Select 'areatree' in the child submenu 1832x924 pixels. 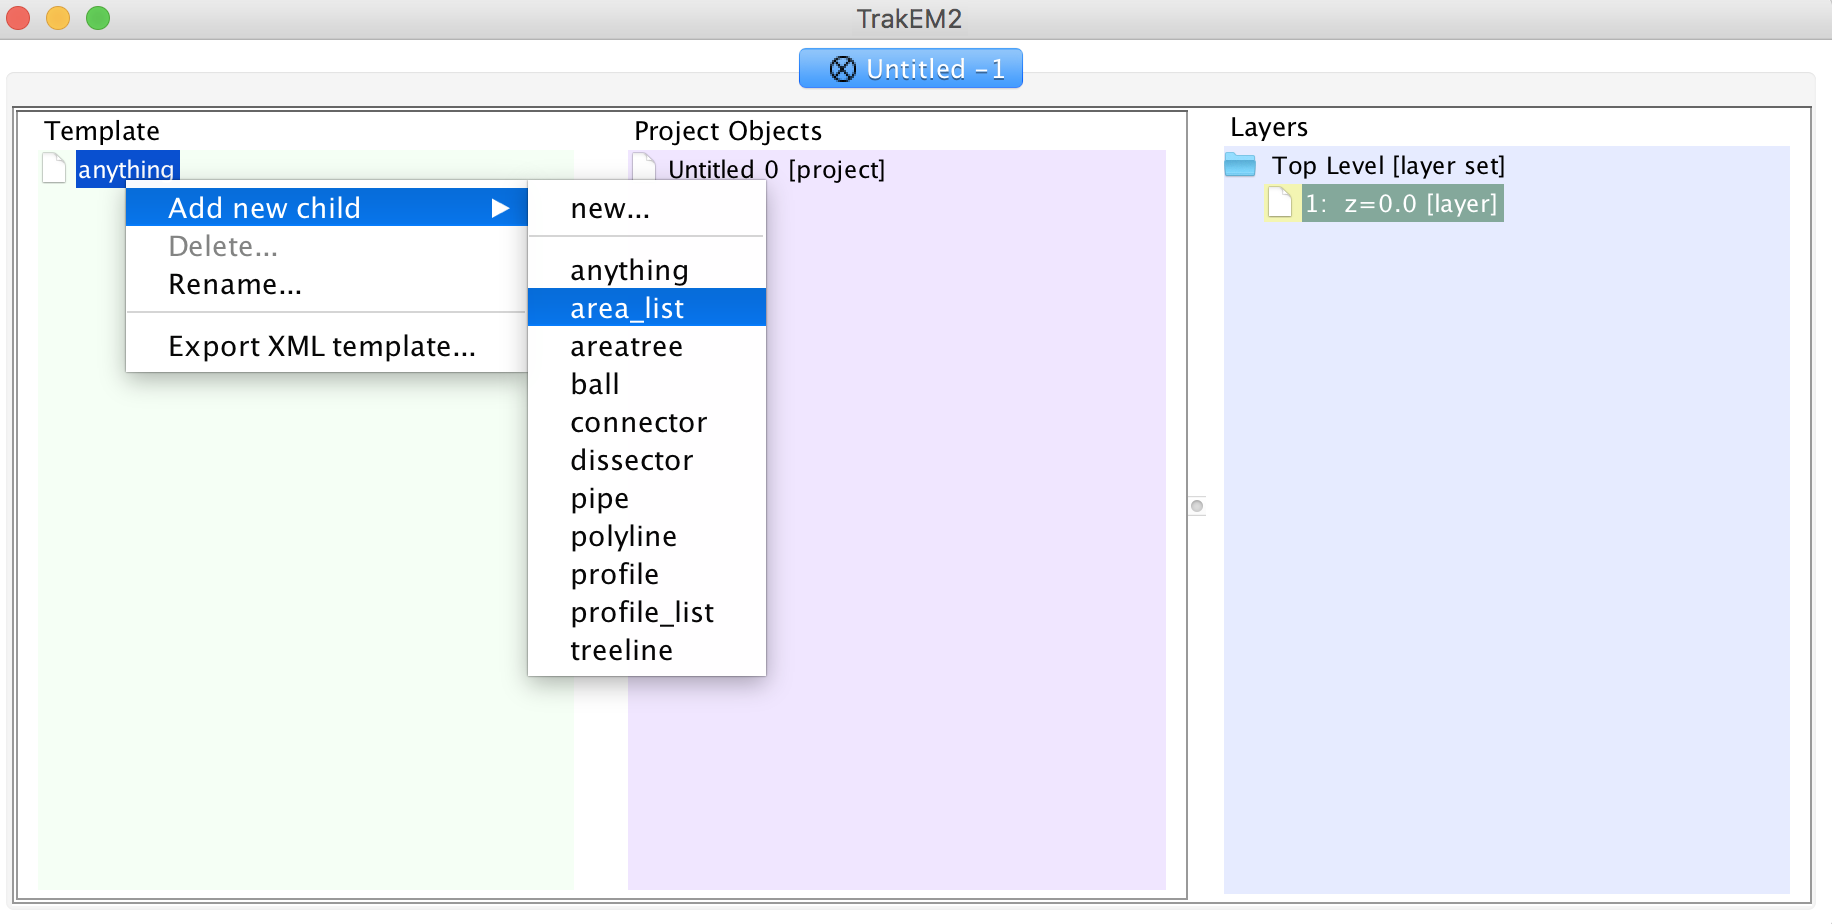pyautogui.click(x=646, y=346)
